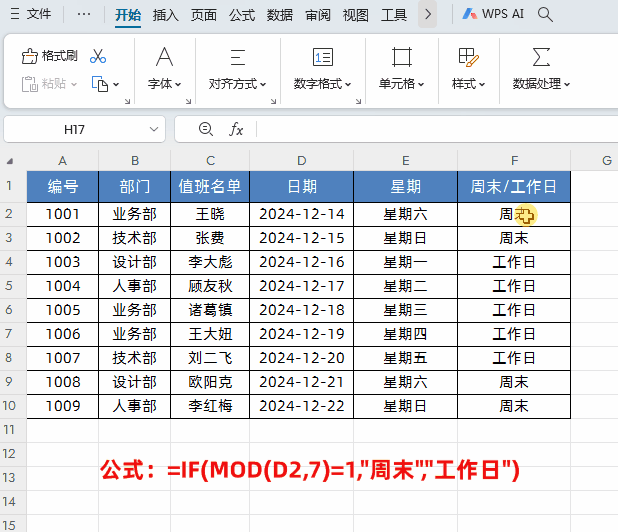Click cell with name 王晓

[x=210, y=214]
